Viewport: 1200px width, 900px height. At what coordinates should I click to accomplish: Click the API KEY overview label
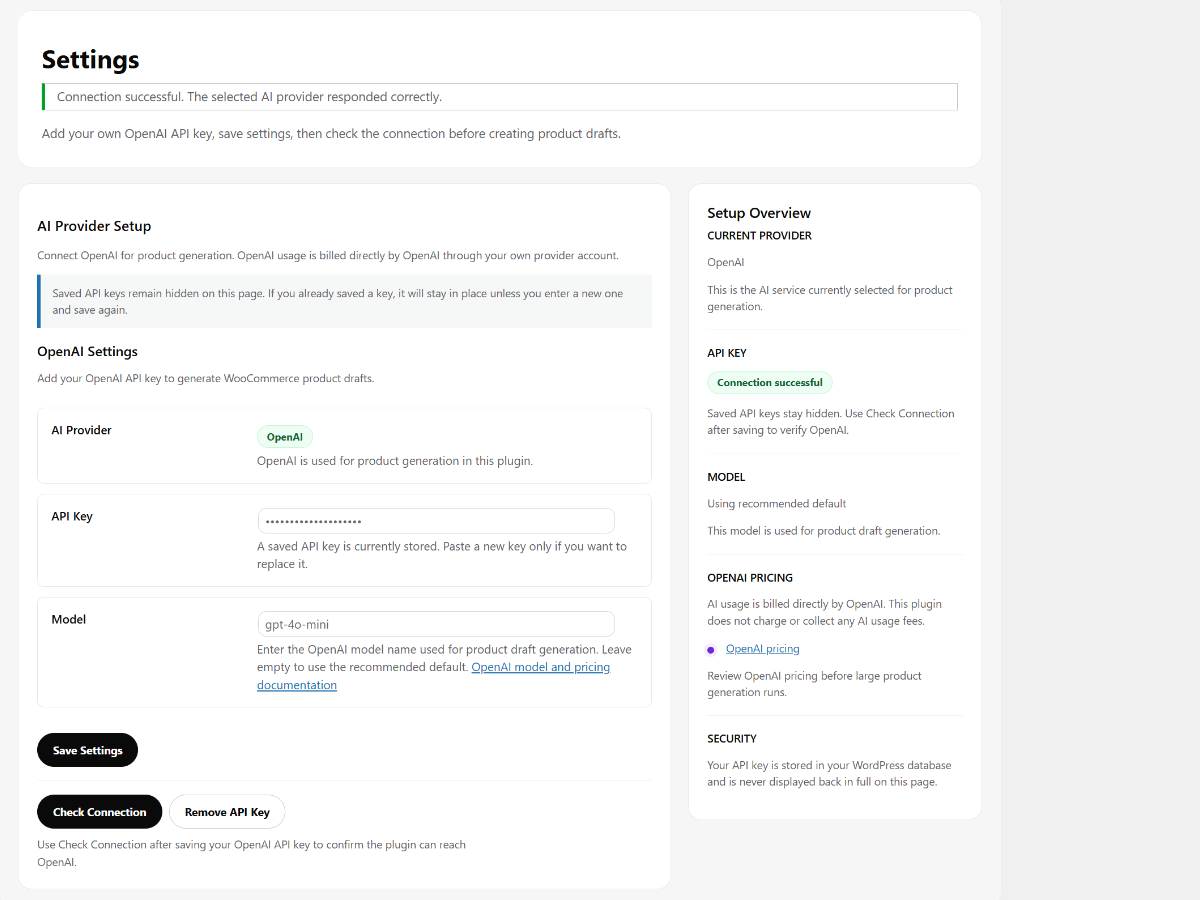(727, 353)
